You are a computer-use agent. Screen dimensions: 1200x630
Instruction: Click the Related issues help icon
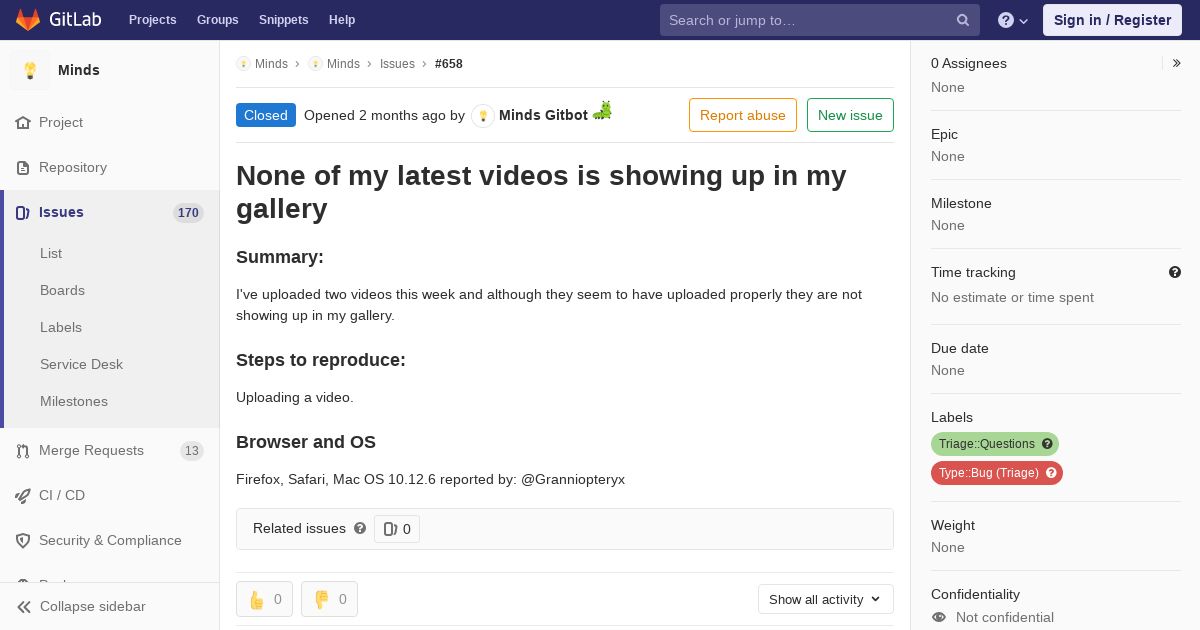360,528
